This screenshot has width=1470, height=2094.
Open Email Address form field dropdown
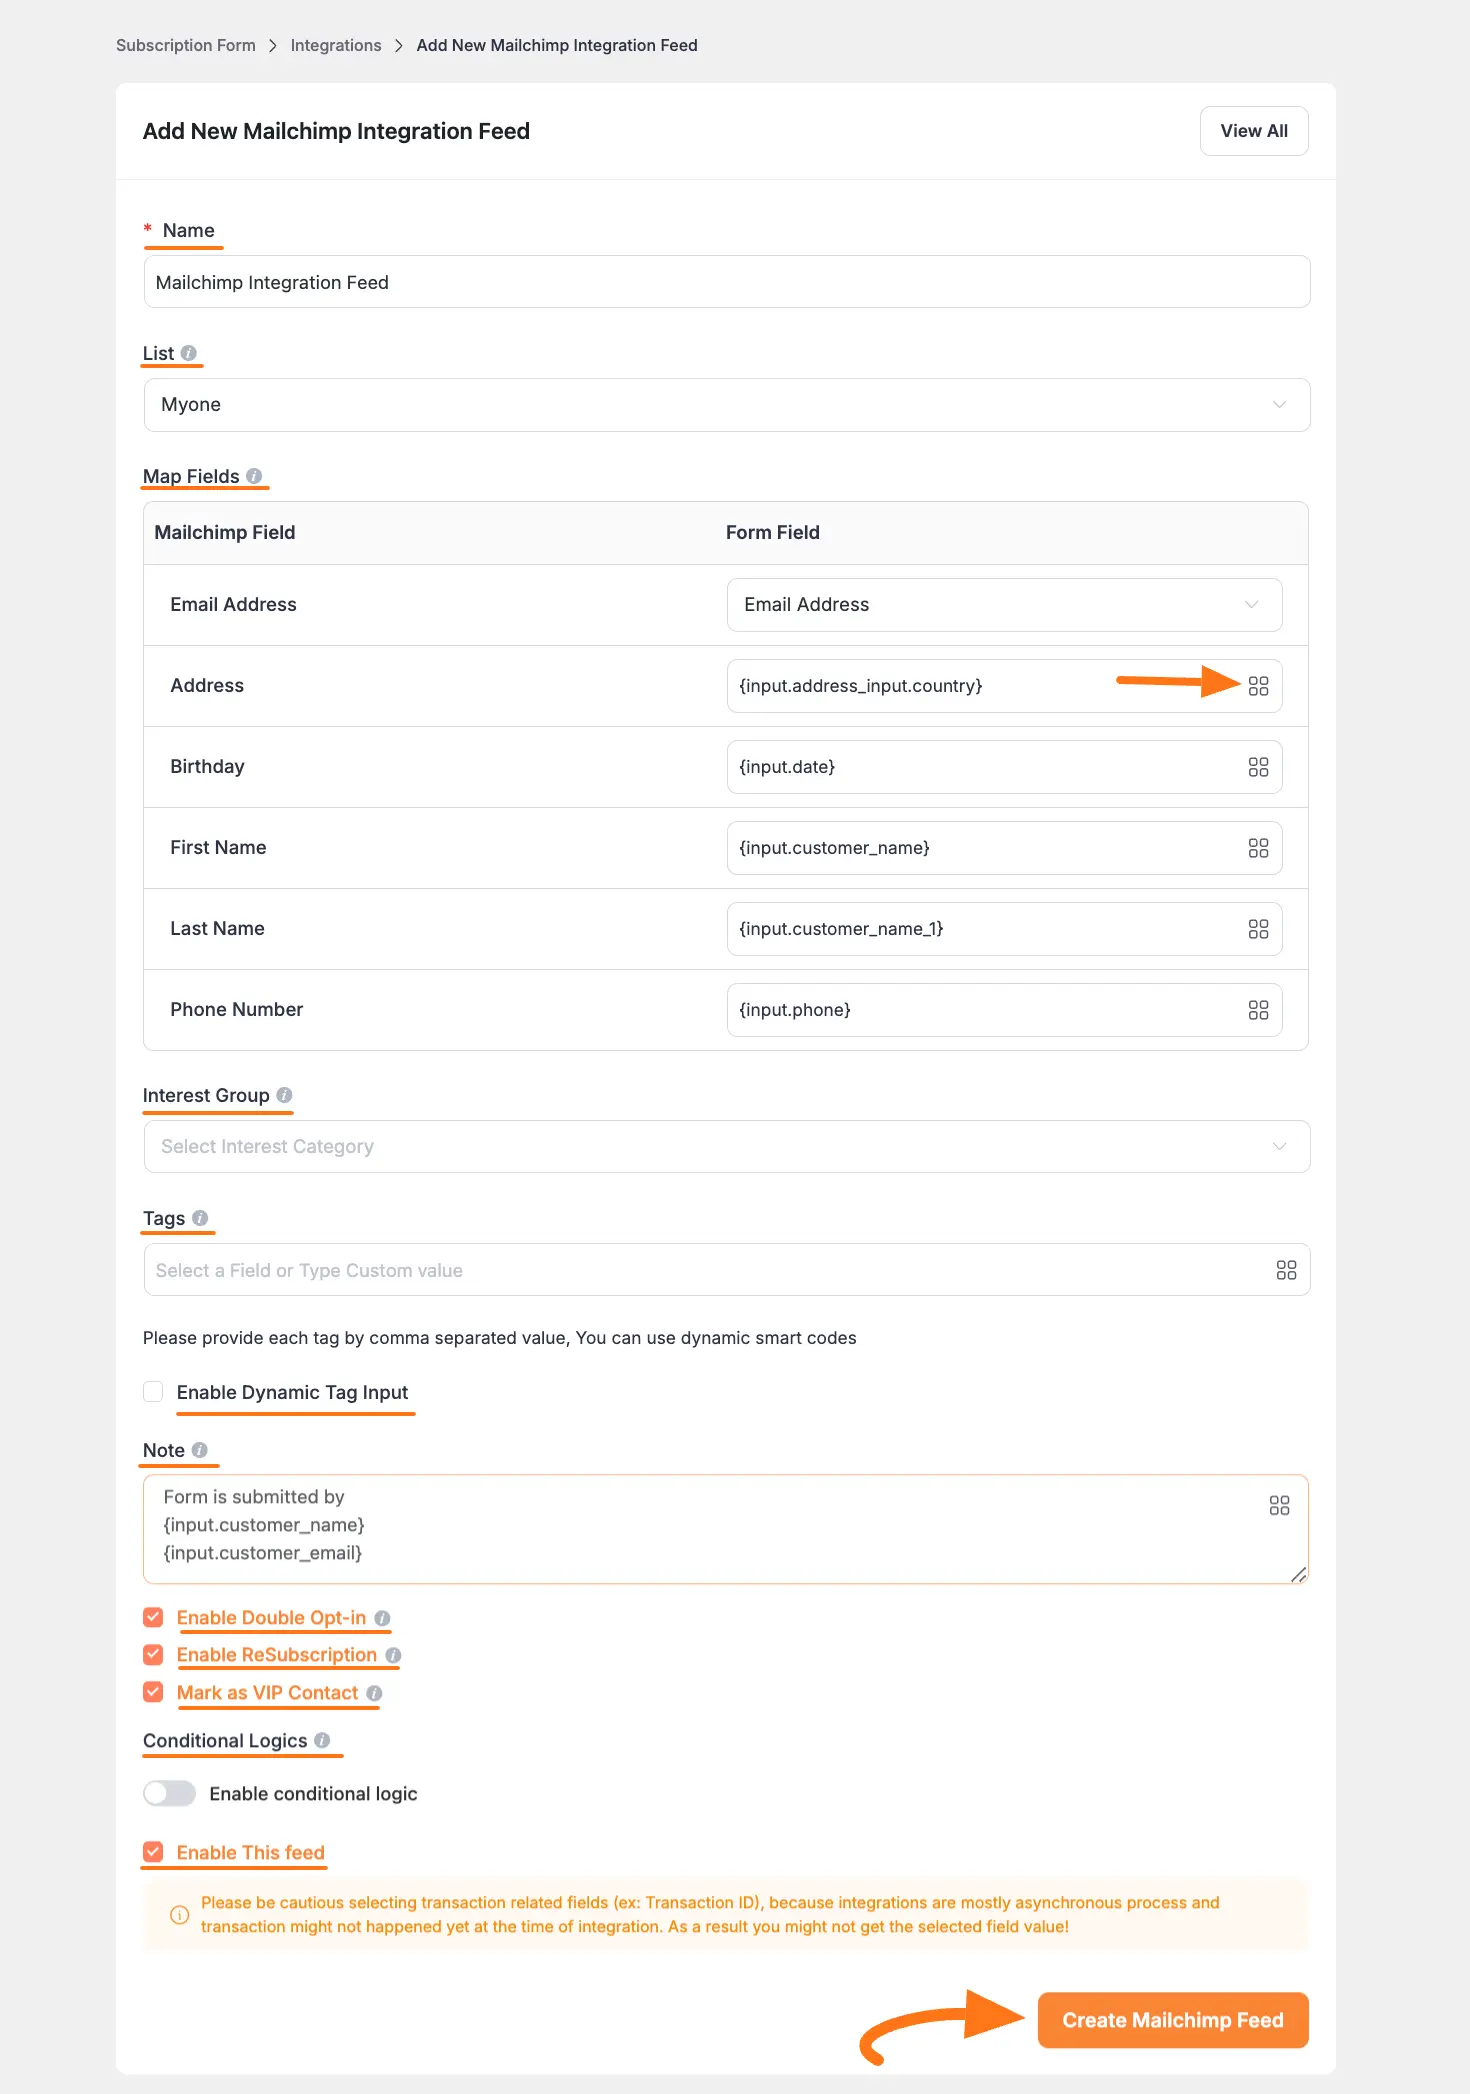tap(1004, 605)
